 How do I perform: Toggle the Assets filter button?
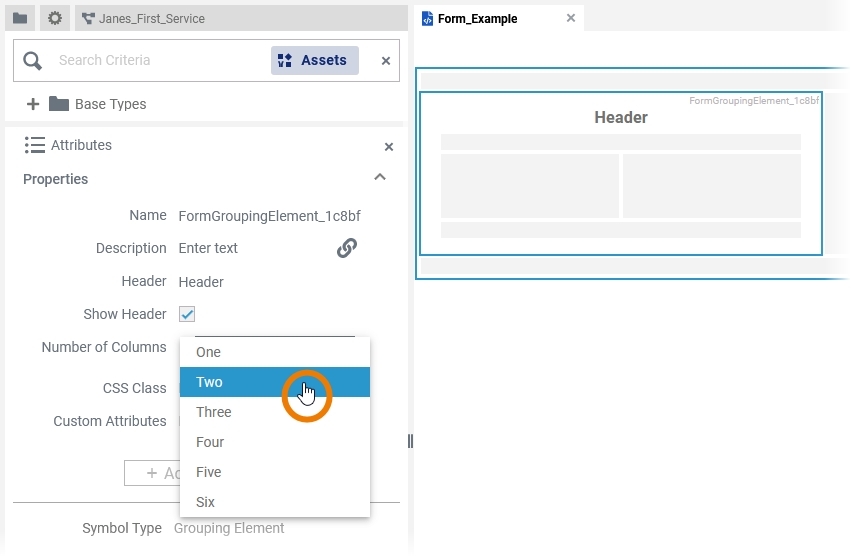pos(315,61)
